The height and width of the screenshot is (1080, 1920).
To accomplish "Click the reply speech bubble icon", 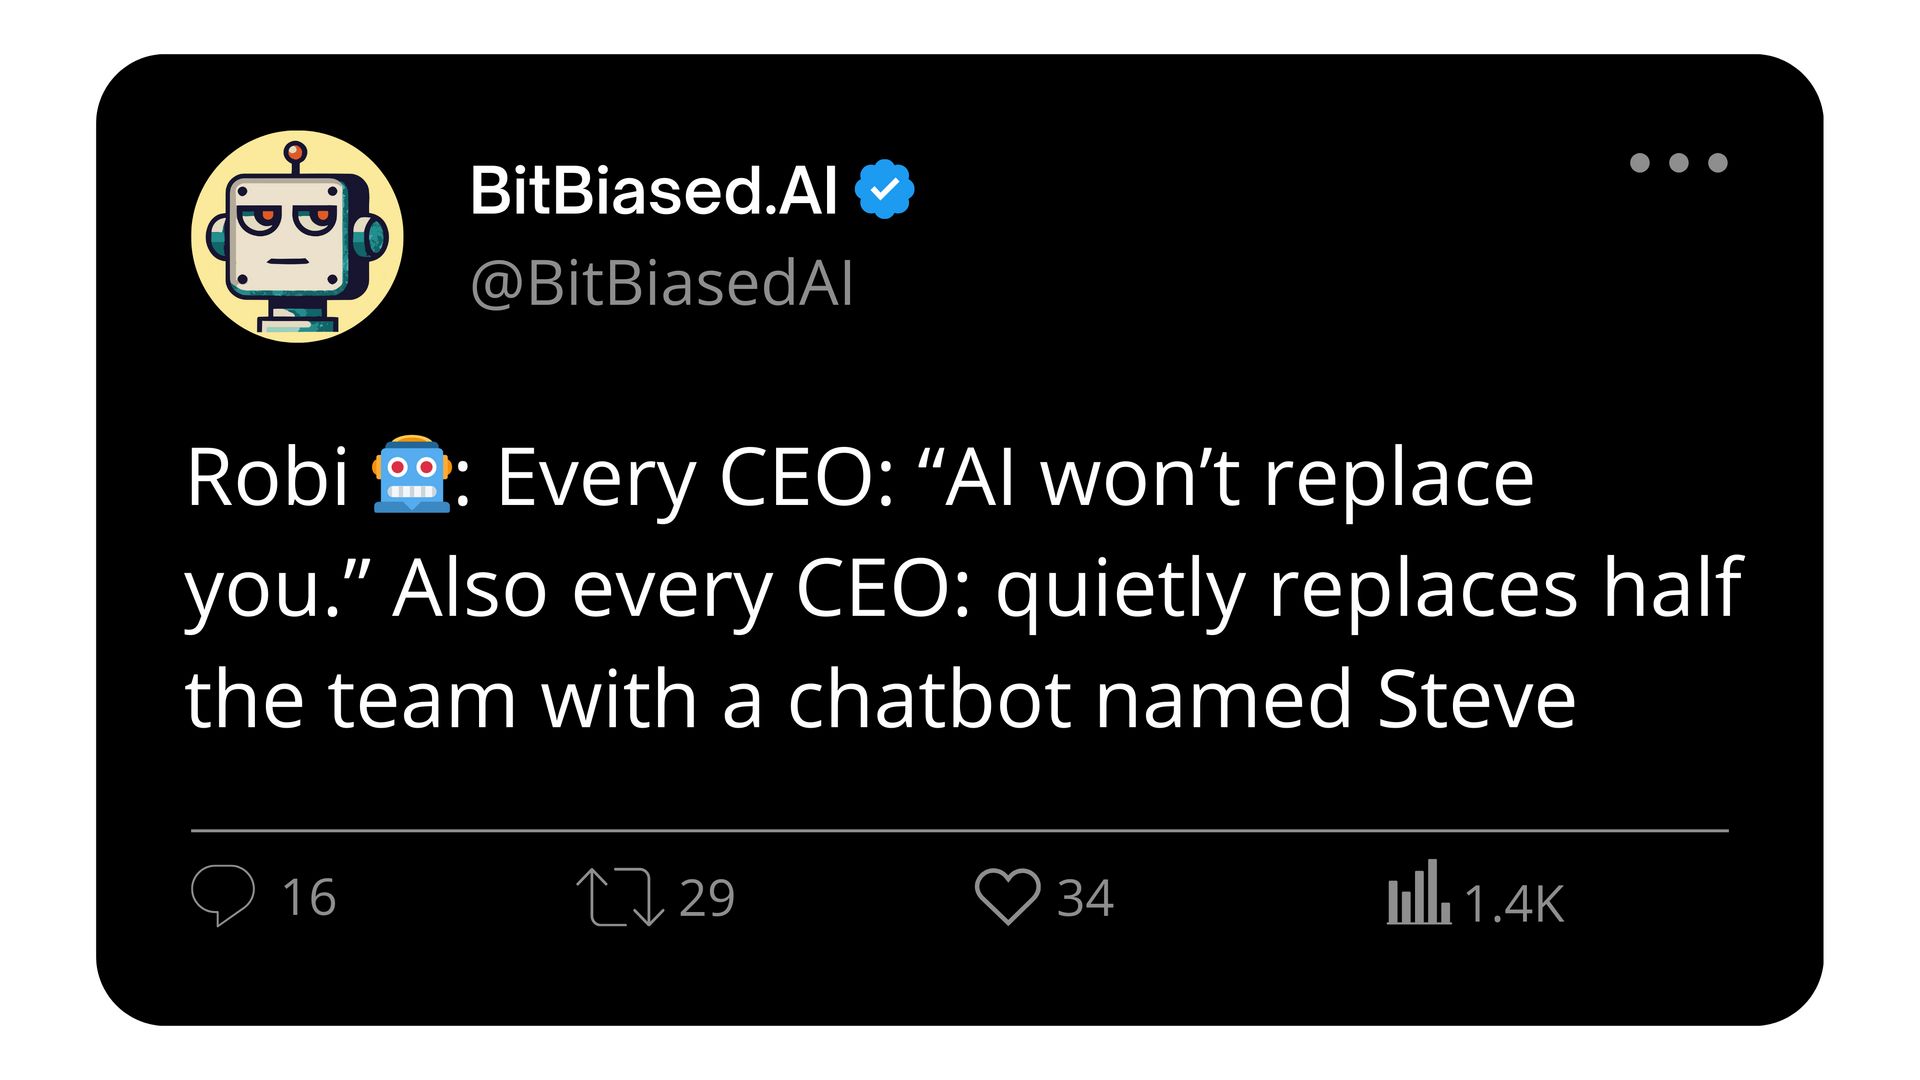I will [x=223, y=895].
